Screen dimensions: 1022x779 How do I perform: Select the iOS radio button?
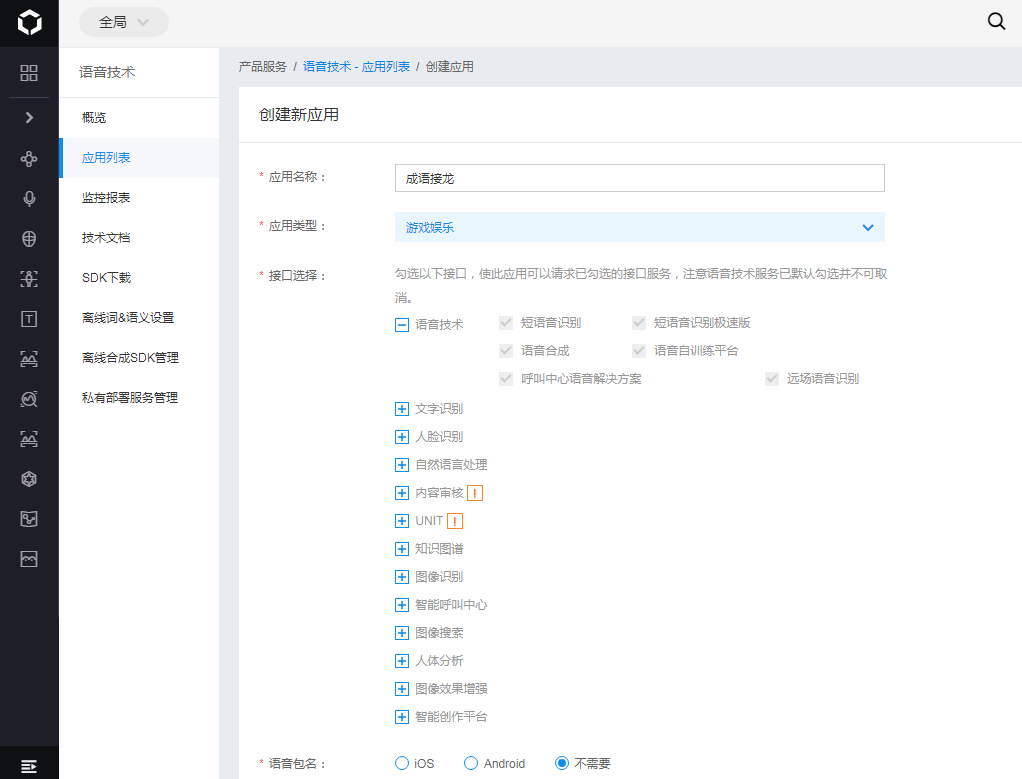click(402, 763)
